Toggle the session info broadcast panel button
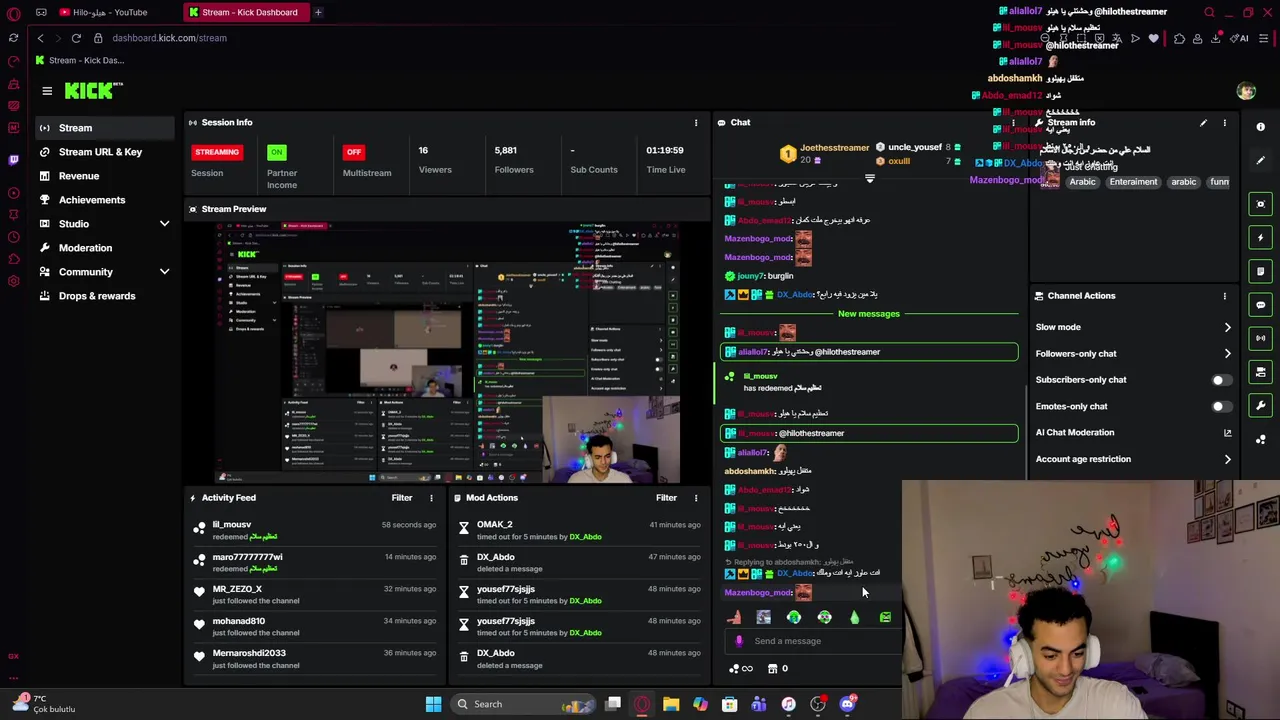1280x720 pixels. click(x=1261, y=338)
